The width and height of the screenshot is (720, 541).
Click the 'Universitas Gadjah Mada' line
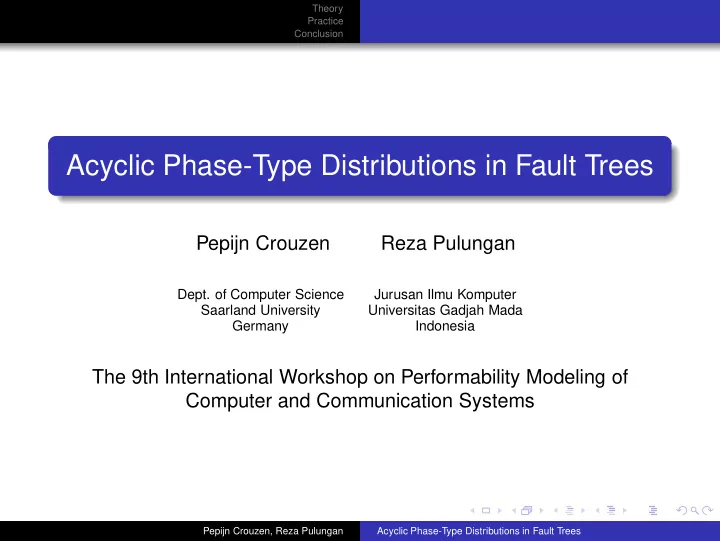(445, 310)
